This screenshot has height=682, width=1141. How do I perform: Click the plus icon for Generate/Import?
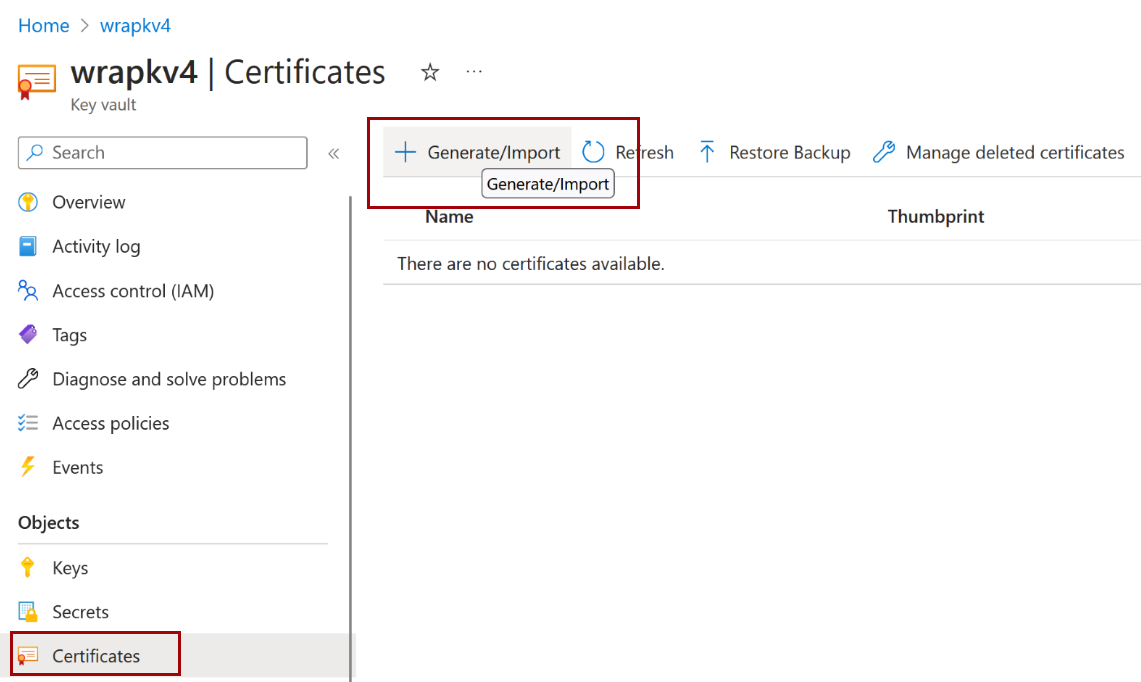pos(405,152)
